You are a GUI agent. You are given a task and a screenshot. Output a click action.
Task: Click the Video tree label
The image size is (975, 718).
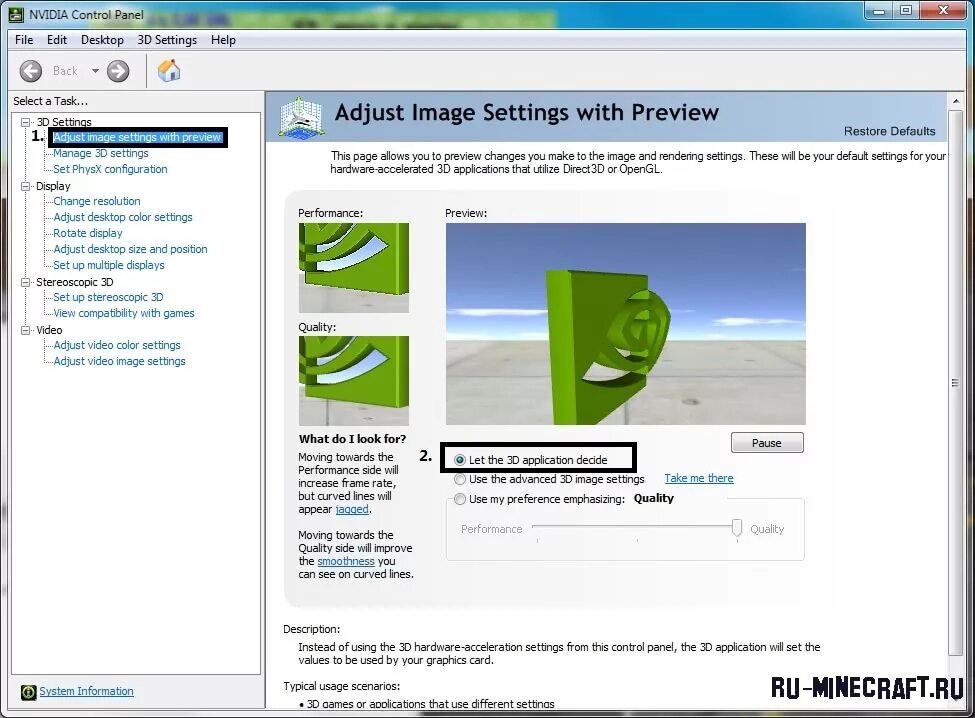[49, 330]
